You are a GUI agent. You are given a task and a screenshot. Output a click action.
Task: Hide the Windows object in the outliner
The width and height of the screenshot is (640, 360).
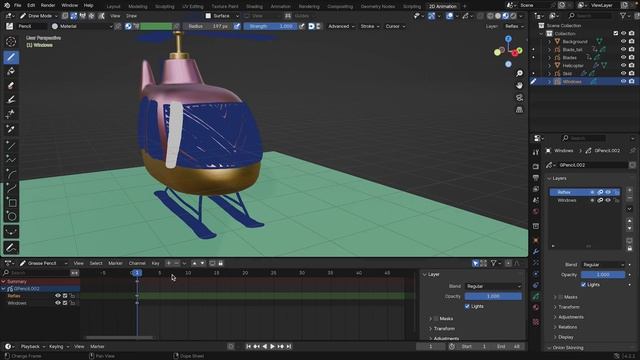[623, 81]
